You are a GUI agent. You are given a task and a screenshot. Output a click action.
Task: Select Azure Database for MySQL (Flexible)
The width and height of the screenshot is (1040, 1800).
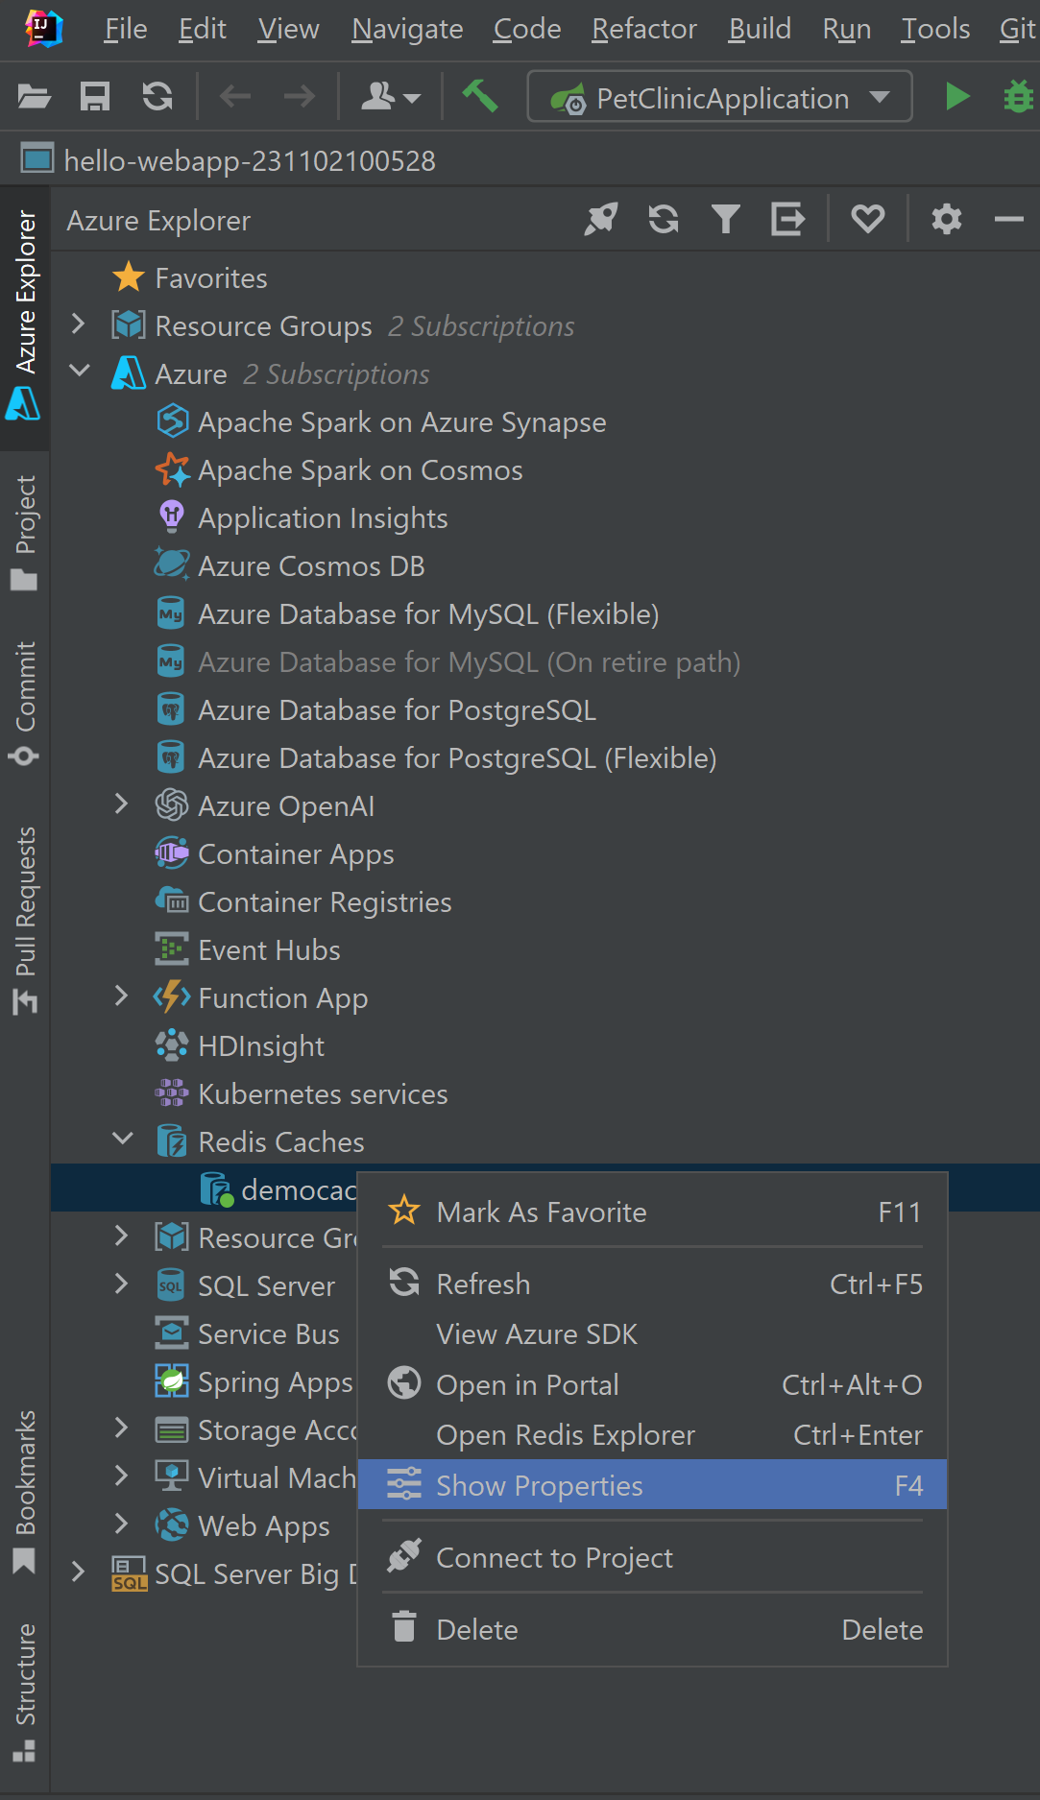[407, 614]
